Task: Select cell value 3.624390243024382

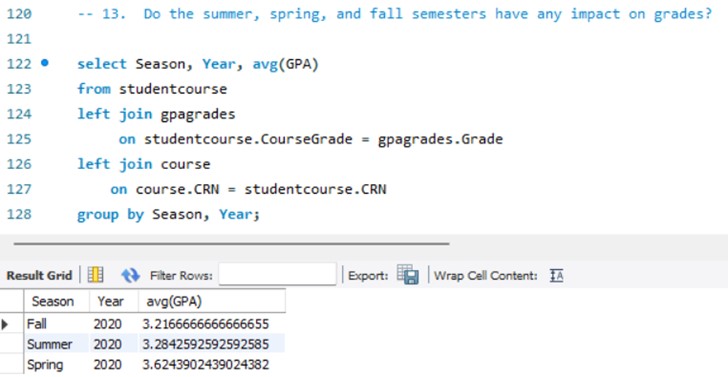Action: (212, 364)
